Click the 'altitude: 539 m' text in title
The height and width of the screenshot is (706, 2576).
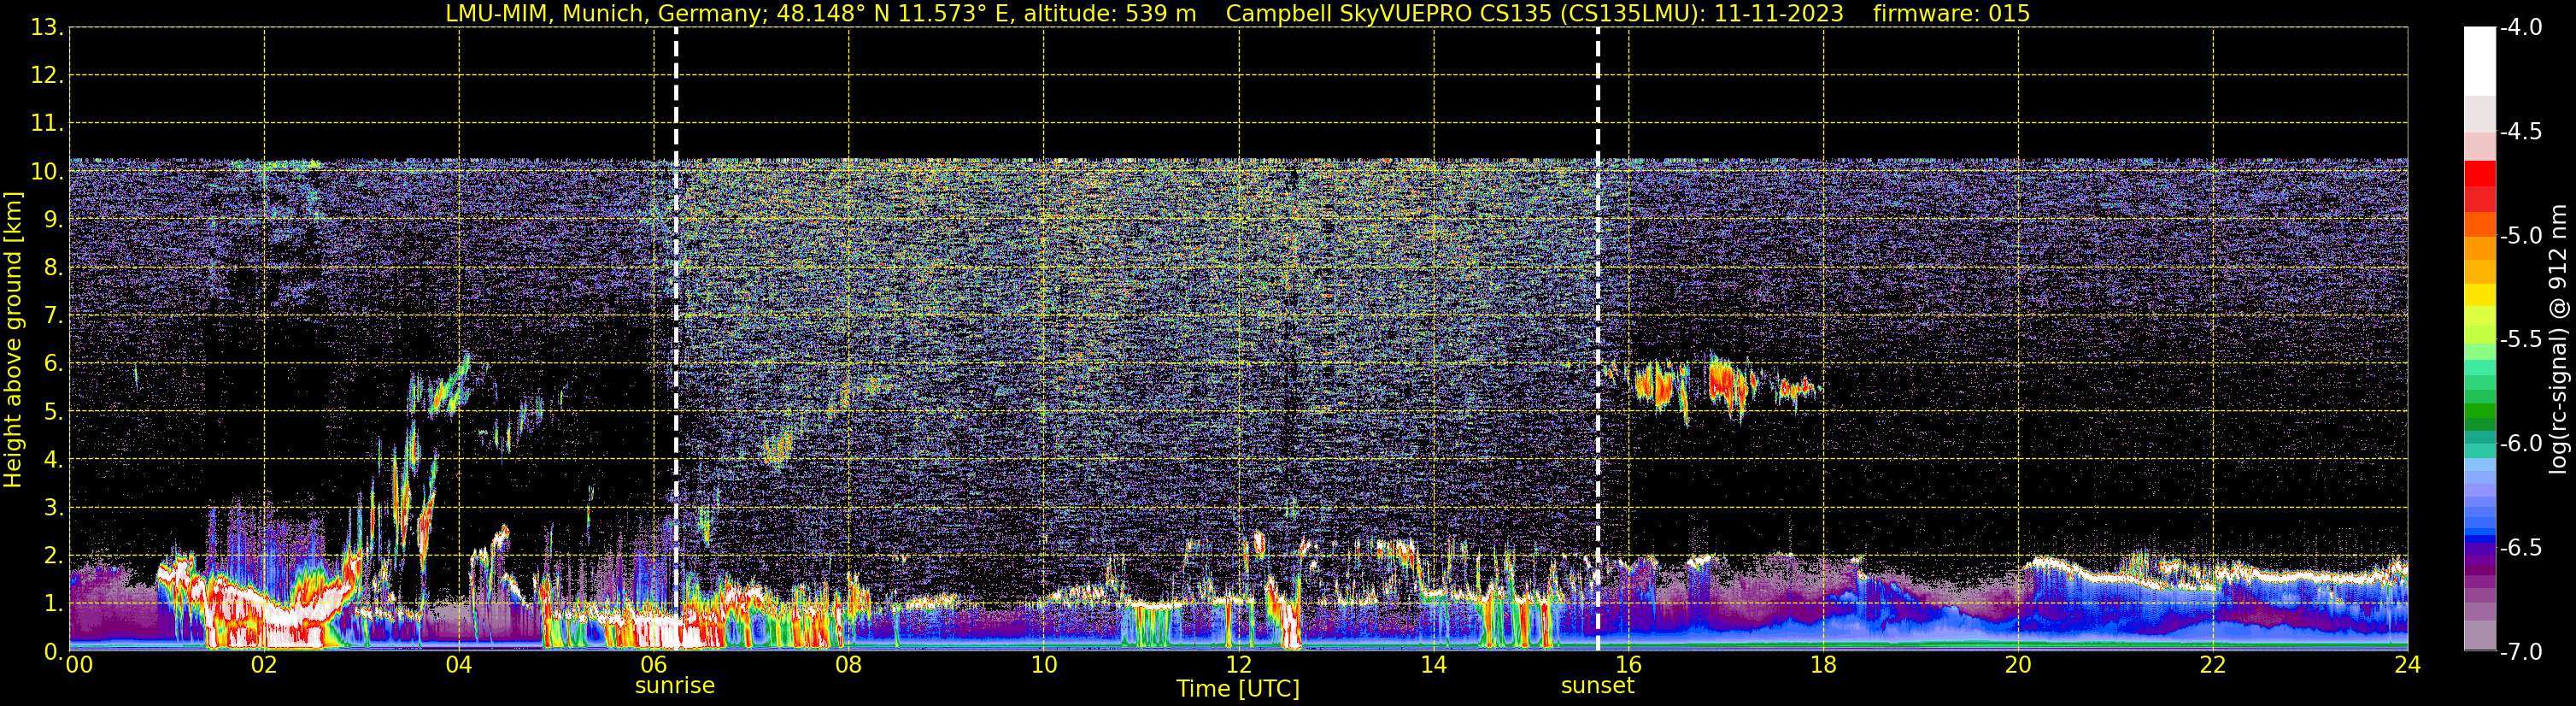[1110, 13]
